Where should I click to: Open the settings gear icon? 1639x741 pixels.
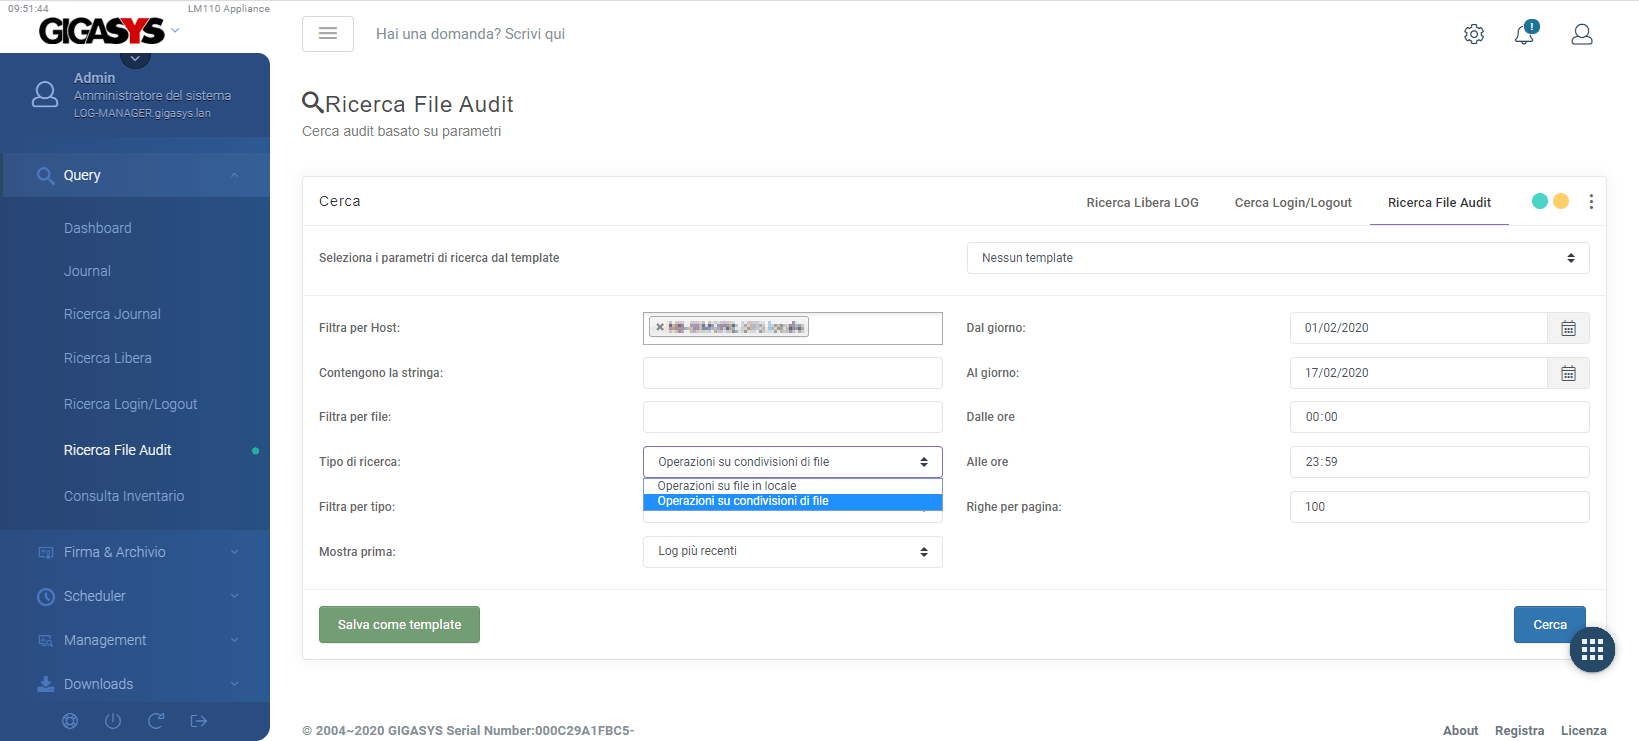click(x=1473, y=34)
